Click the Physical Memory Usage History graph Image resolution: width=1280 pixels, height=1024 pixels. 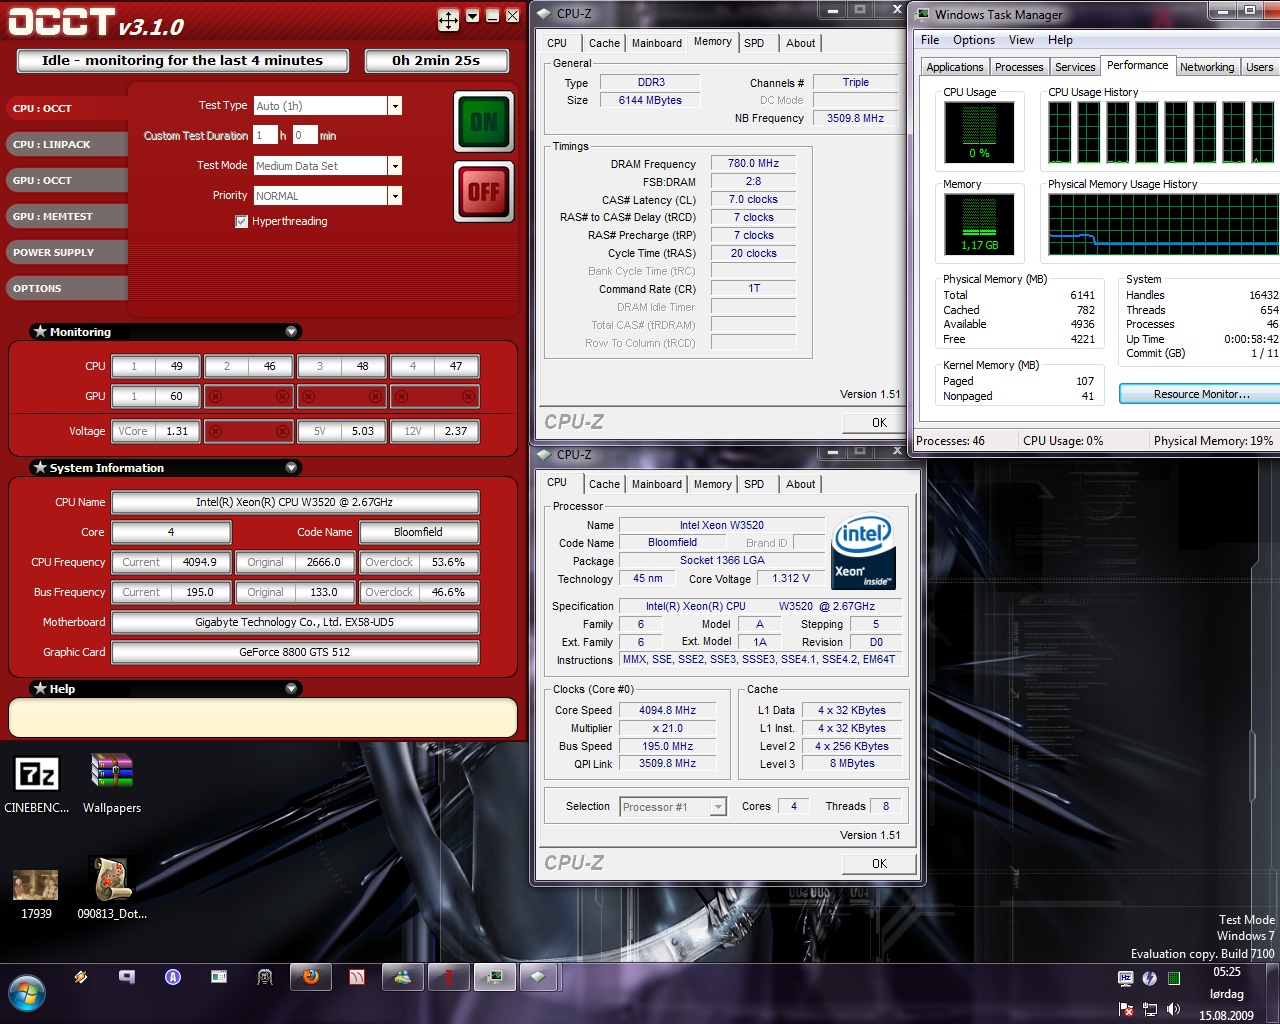coord(1164,224)
